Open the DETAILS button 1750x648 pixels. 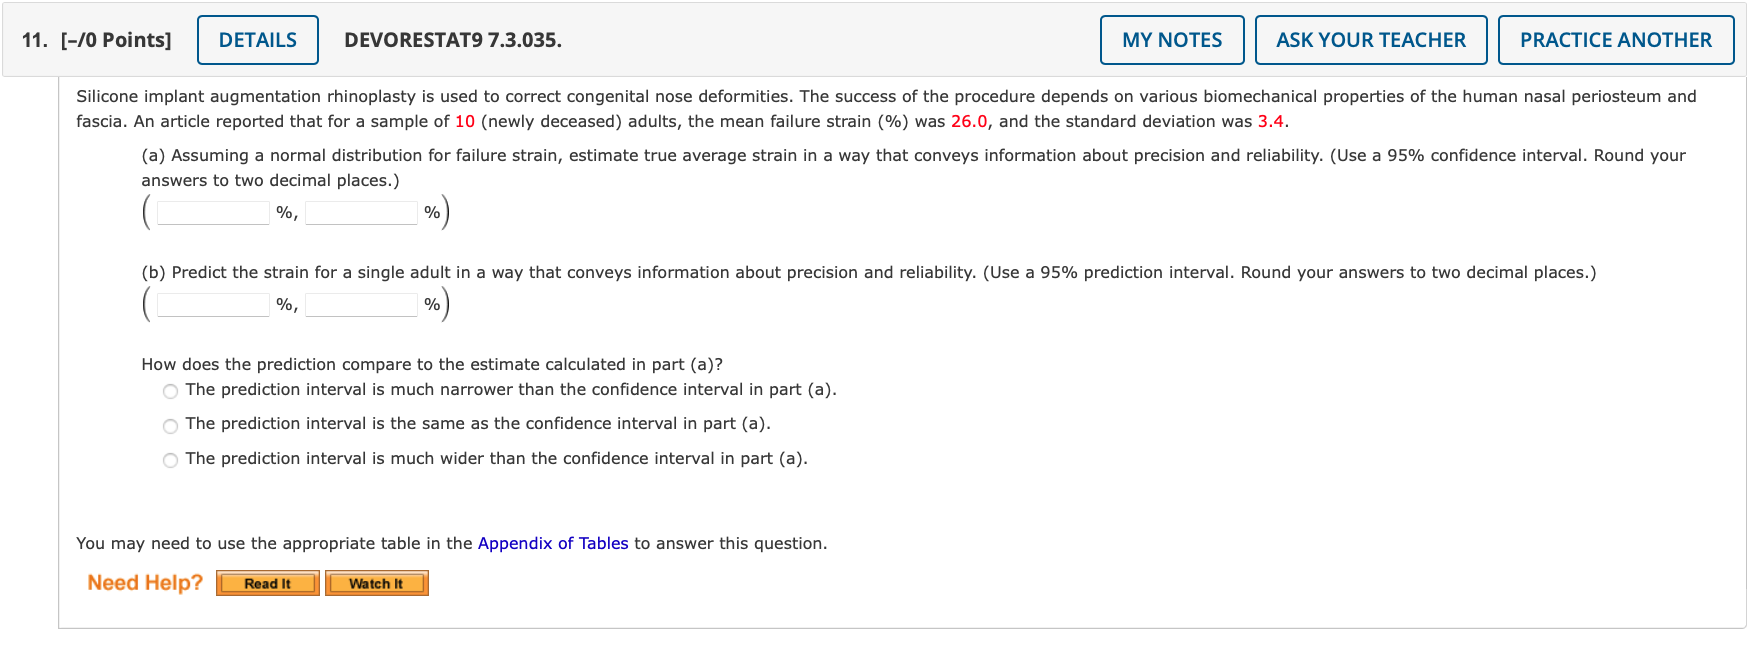[x=257, y=40]
